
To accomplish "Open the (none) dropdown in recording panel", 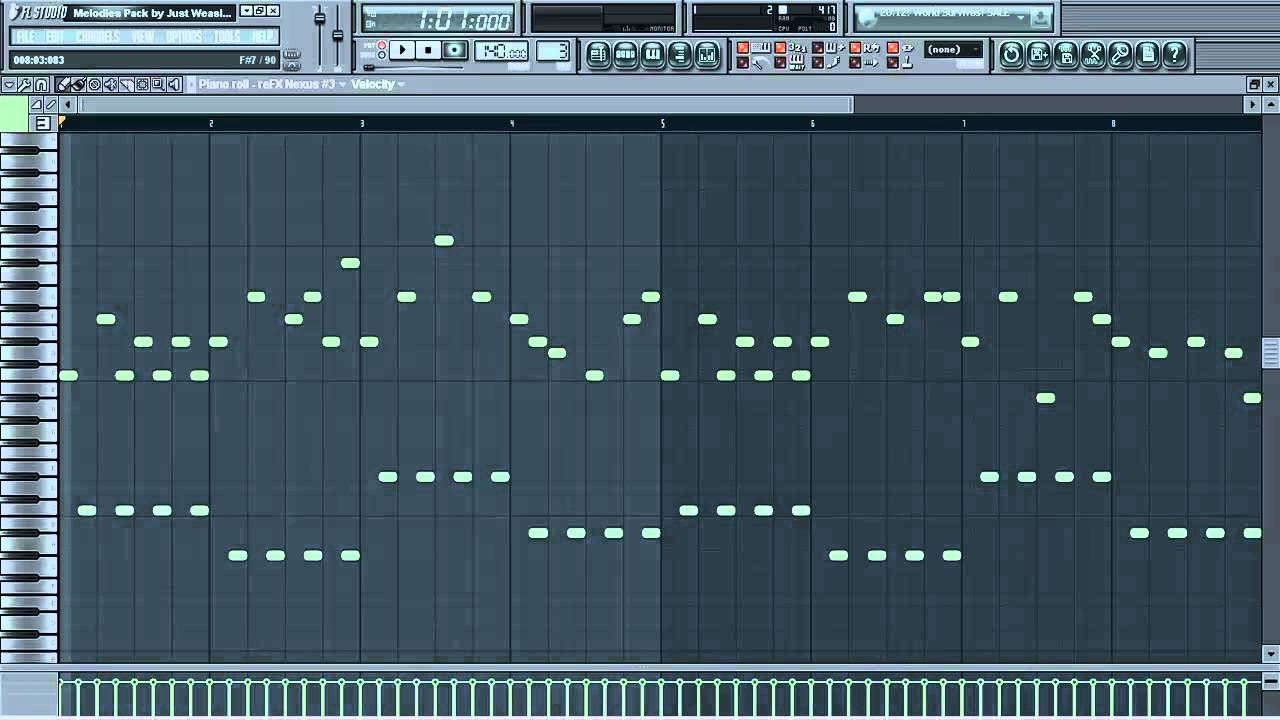I will click(x=954, y=50).
